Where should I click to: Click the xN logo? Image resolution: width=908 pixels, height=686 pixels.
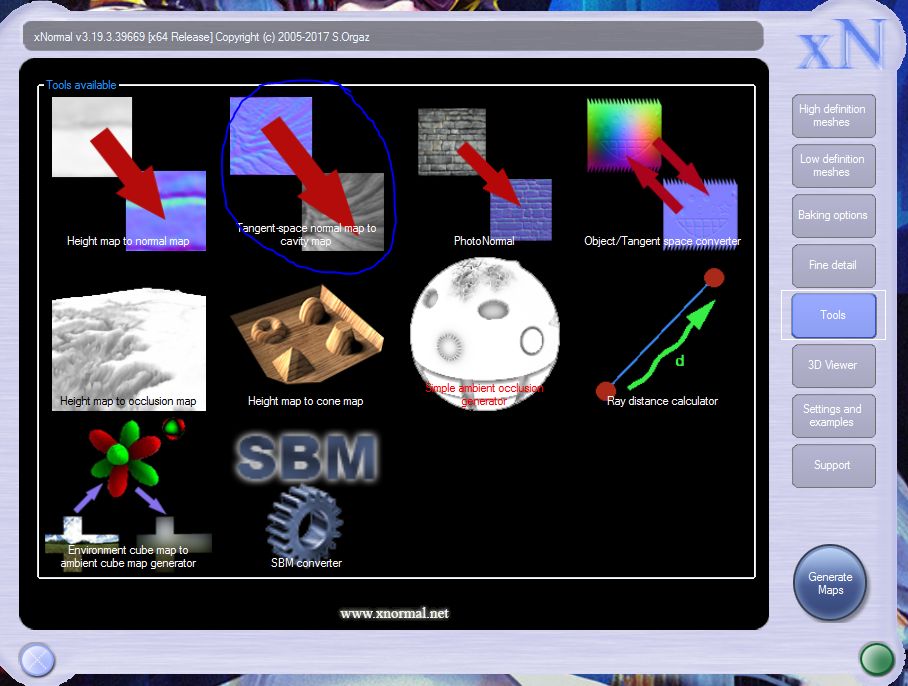(x=843, y=43)
